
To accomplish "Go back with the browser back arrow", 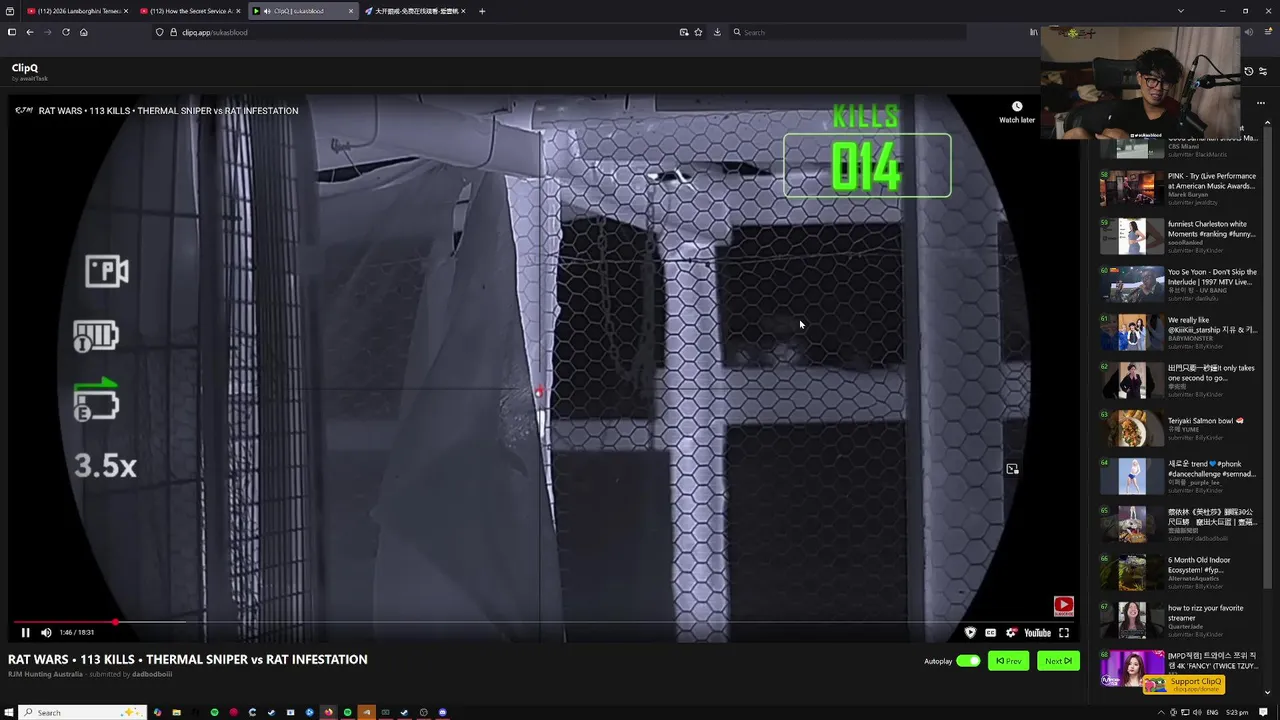I will point(30,32).
